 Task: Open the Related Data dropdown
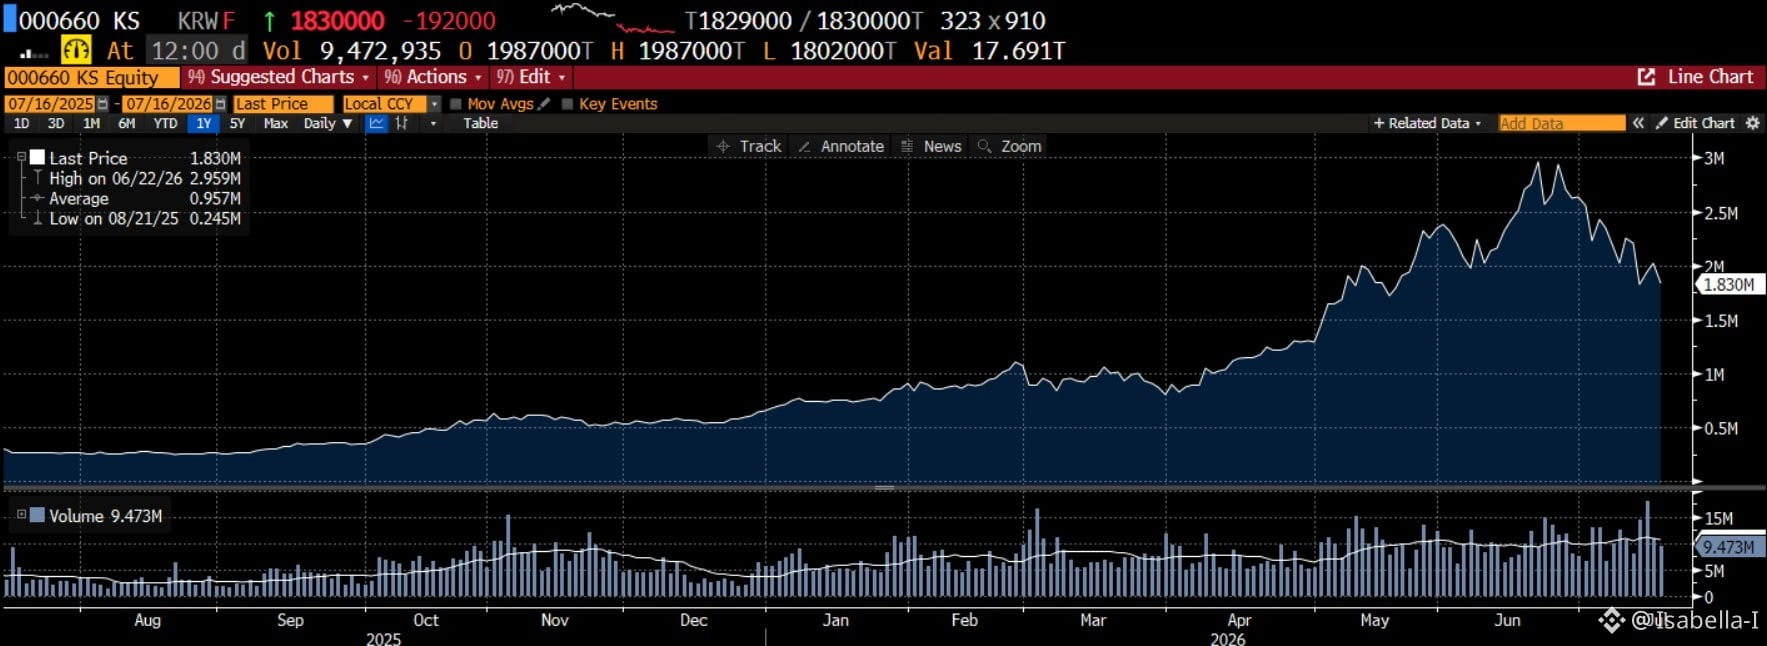(x=1427, y=123)
